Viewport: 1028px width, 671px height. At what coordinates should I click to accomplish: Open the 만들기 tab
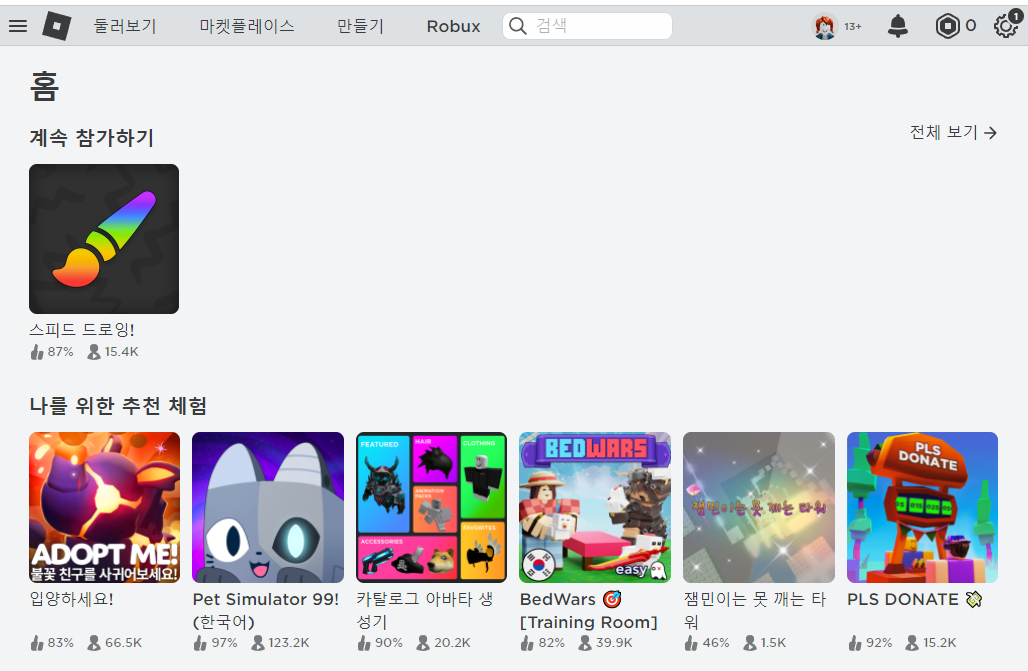pyautogui.click(x=360, y=26)
